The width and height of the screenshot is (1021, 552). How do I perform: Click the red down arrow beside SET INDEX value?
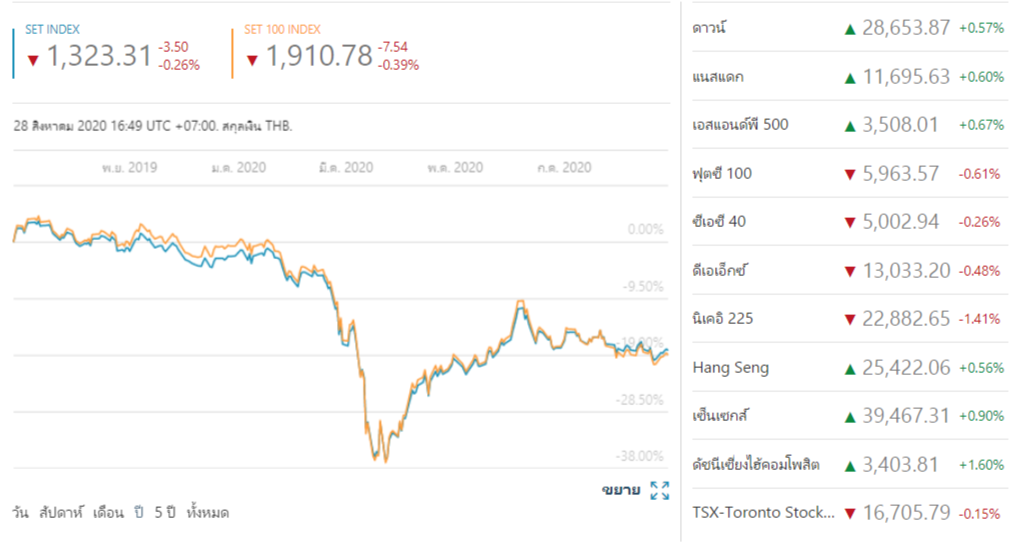(33, 60)
